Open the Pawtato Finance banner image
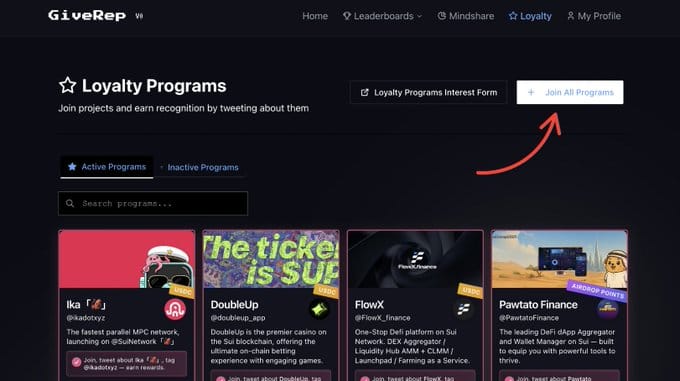680x381 pixels. [x=559, y=259]
